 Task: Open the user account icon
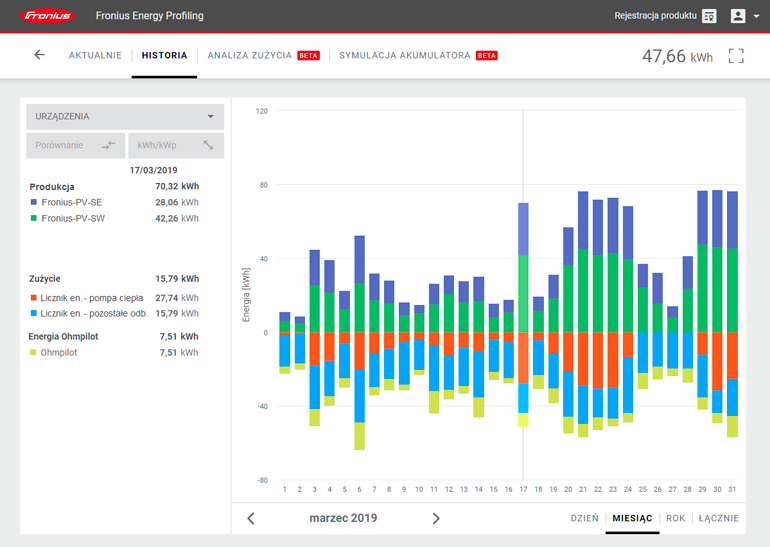click(x=738, y=16)
